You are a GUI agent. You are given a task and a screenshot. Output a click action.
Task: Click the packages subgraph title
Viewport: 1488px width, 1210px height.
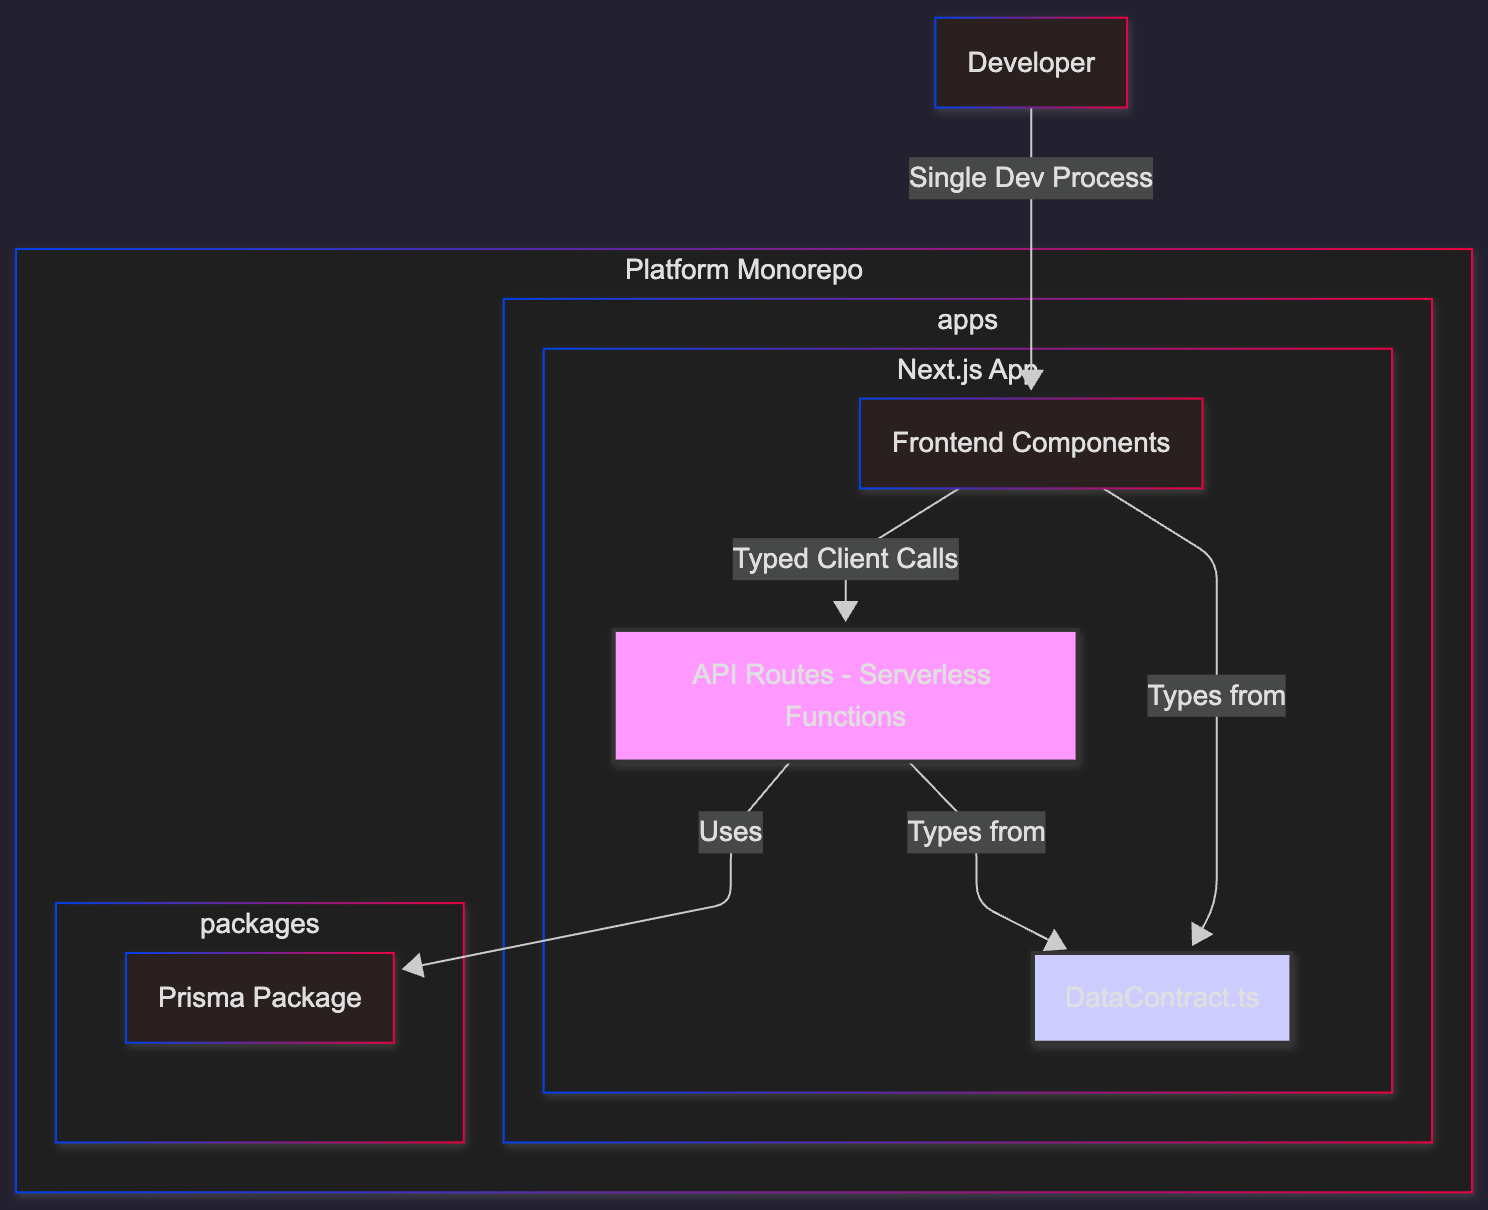[260, 924]
